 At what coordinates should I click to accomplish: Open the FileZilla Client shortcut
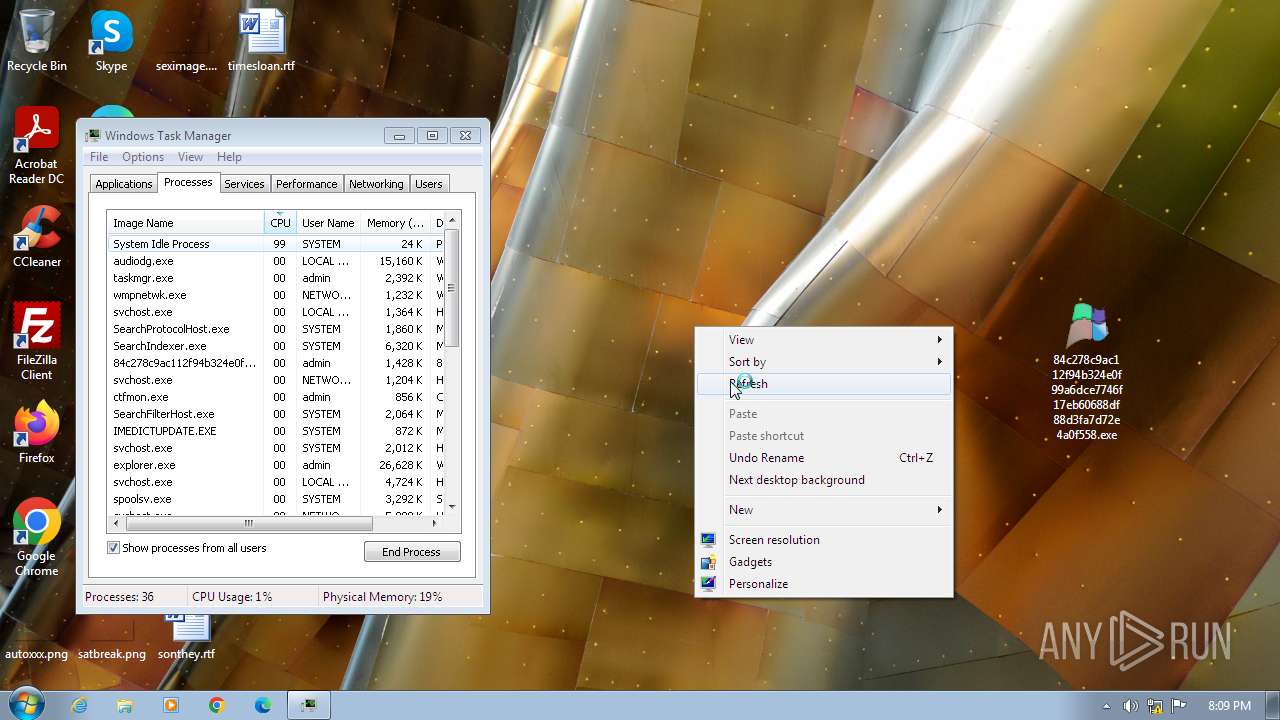click(37, 342)
